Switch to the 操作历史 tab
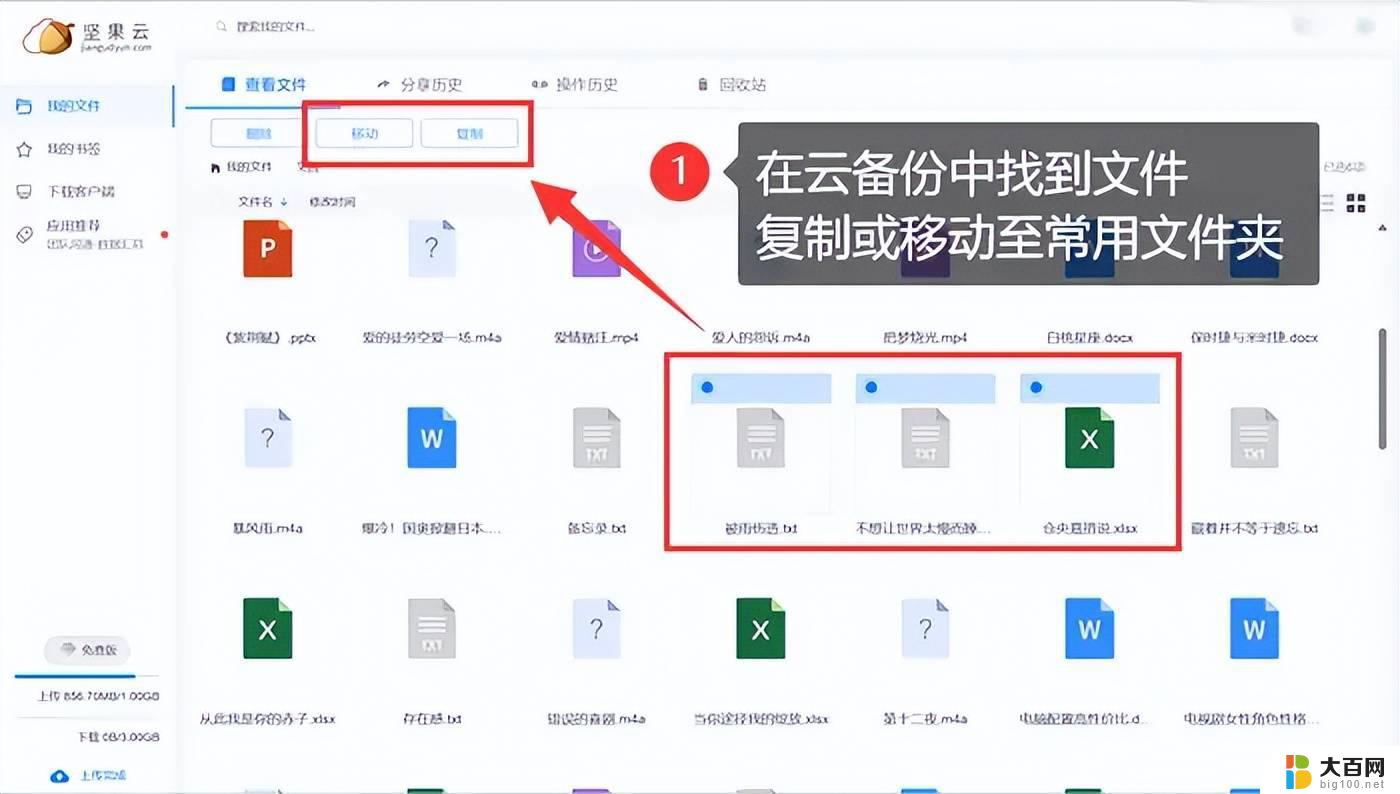 tap(575, 85)
